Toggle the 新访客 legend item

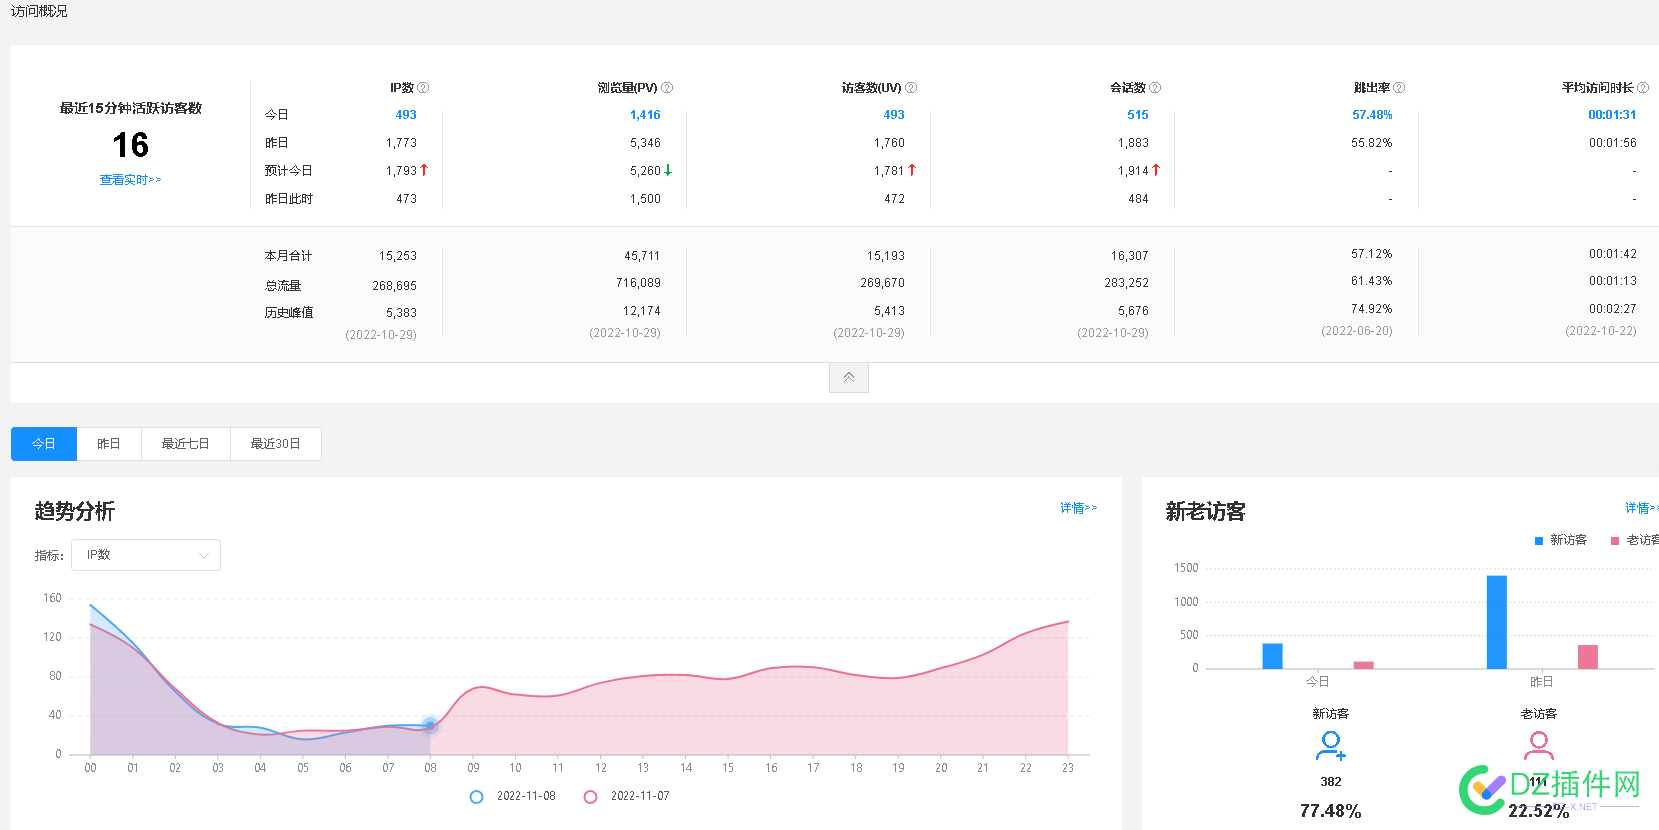1561,540
